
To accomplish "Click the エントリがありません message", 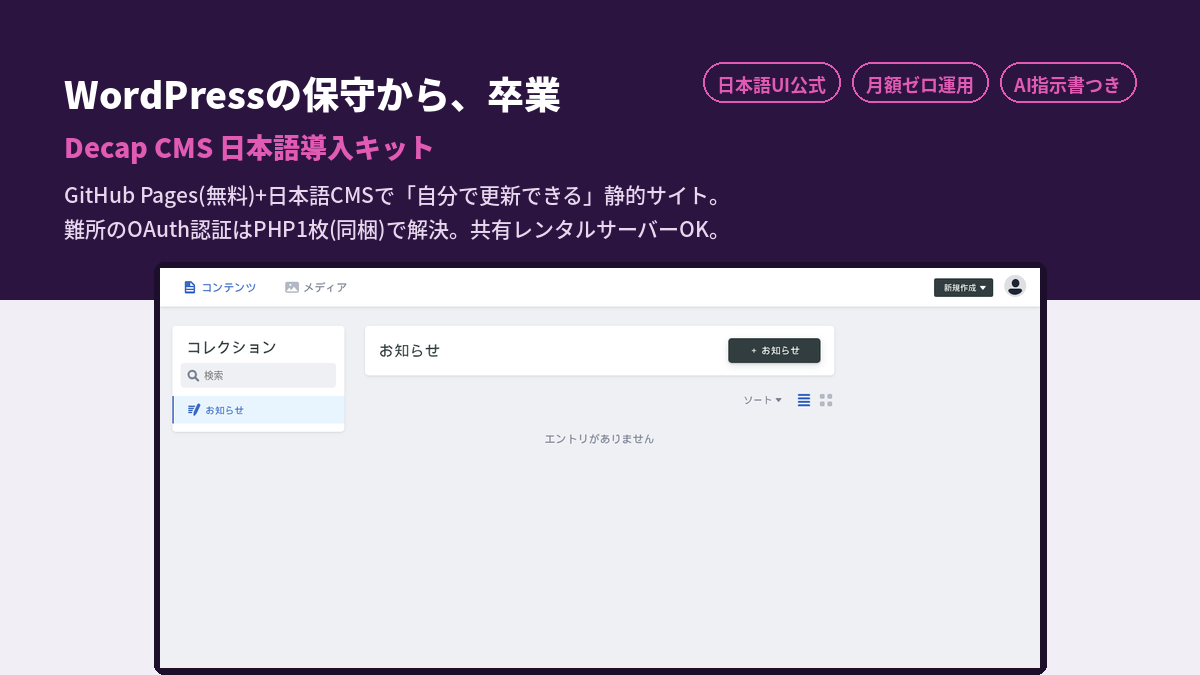I will click(x=599, y=439).
